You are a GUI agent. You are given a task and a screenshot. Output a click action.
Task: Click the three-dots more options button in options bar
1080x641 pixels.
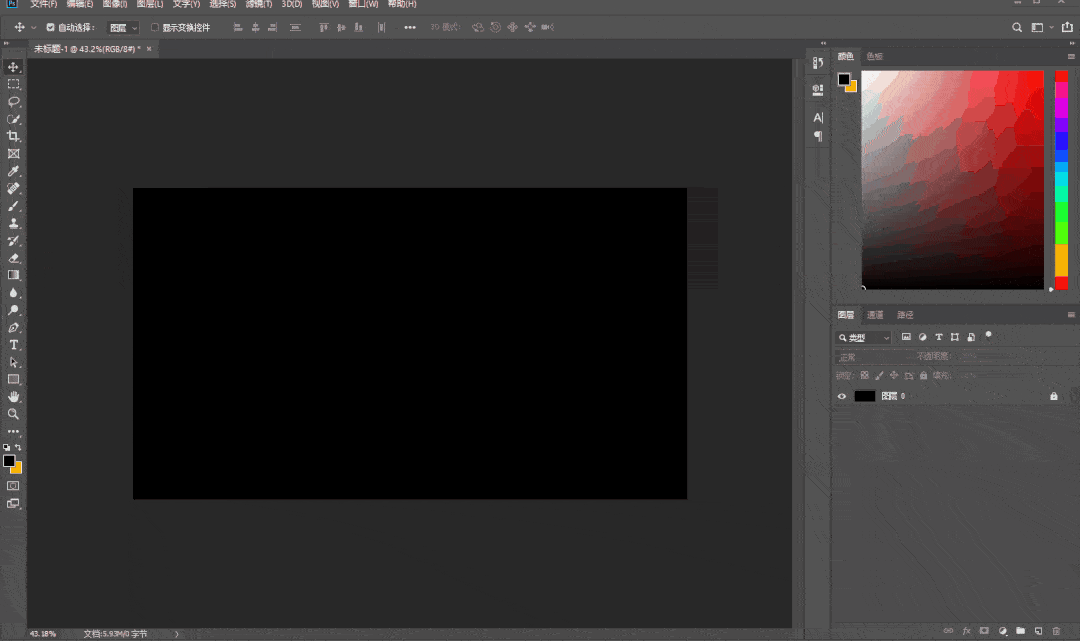410,27
